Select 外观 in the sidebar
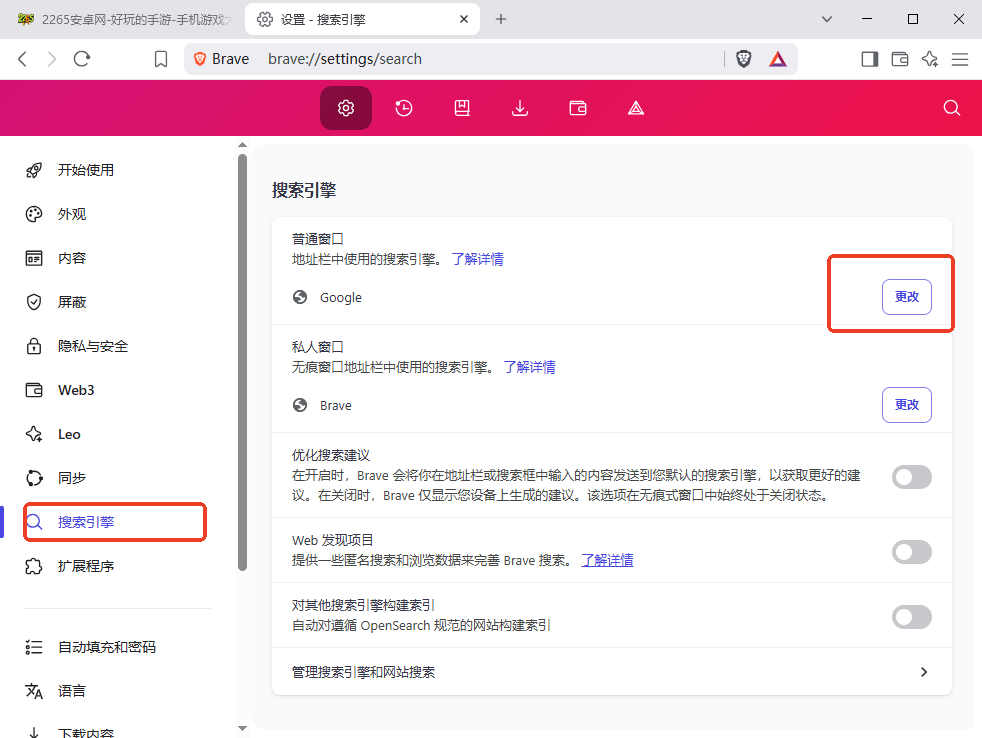The width and height of the screenshot is (982, 738). click(72, 214)
